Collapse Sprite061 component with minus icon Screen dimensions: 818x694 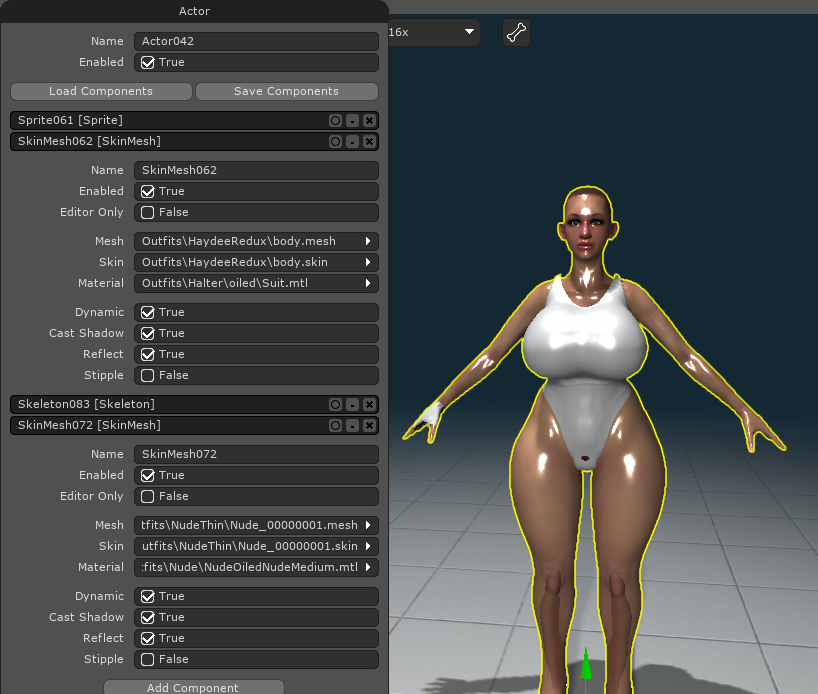click(353, 121)
